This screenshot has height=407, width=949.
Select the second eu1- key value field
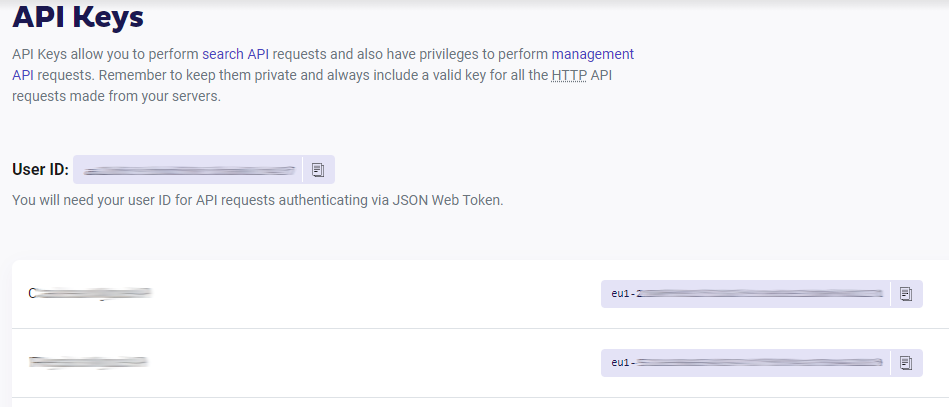(745, 362)
